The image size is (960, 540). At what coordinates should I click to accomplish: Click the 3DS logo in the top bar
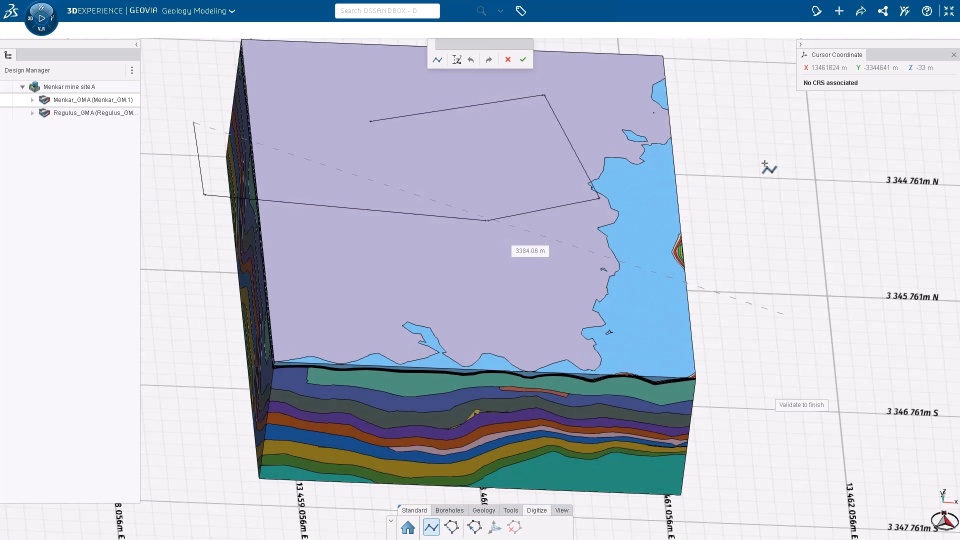(11, 10)
